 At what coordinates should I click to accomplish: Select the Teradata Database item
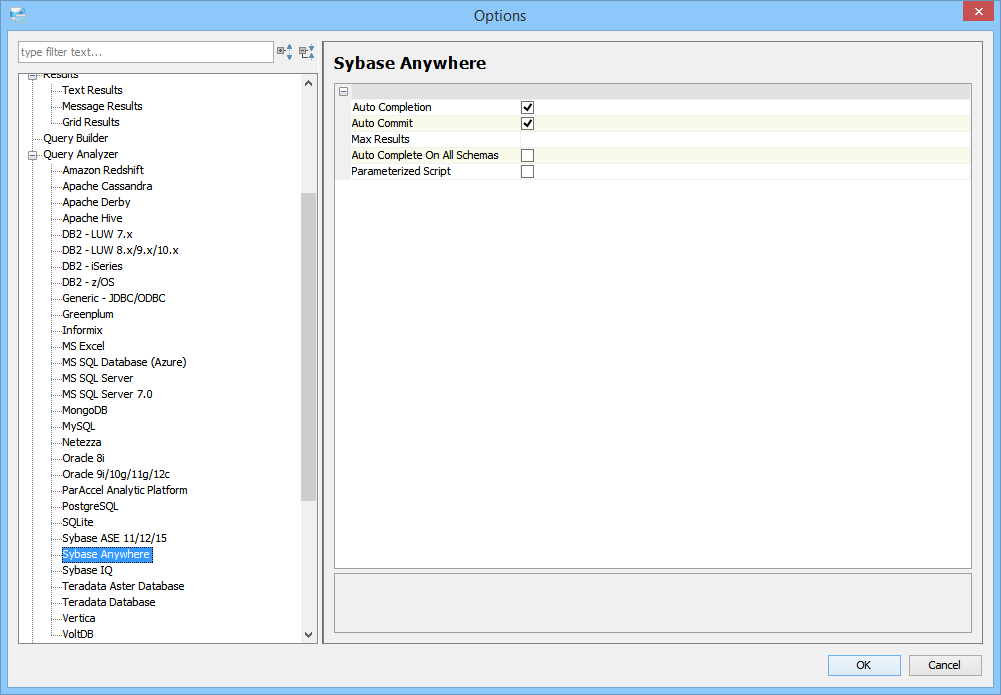point(109,602)
